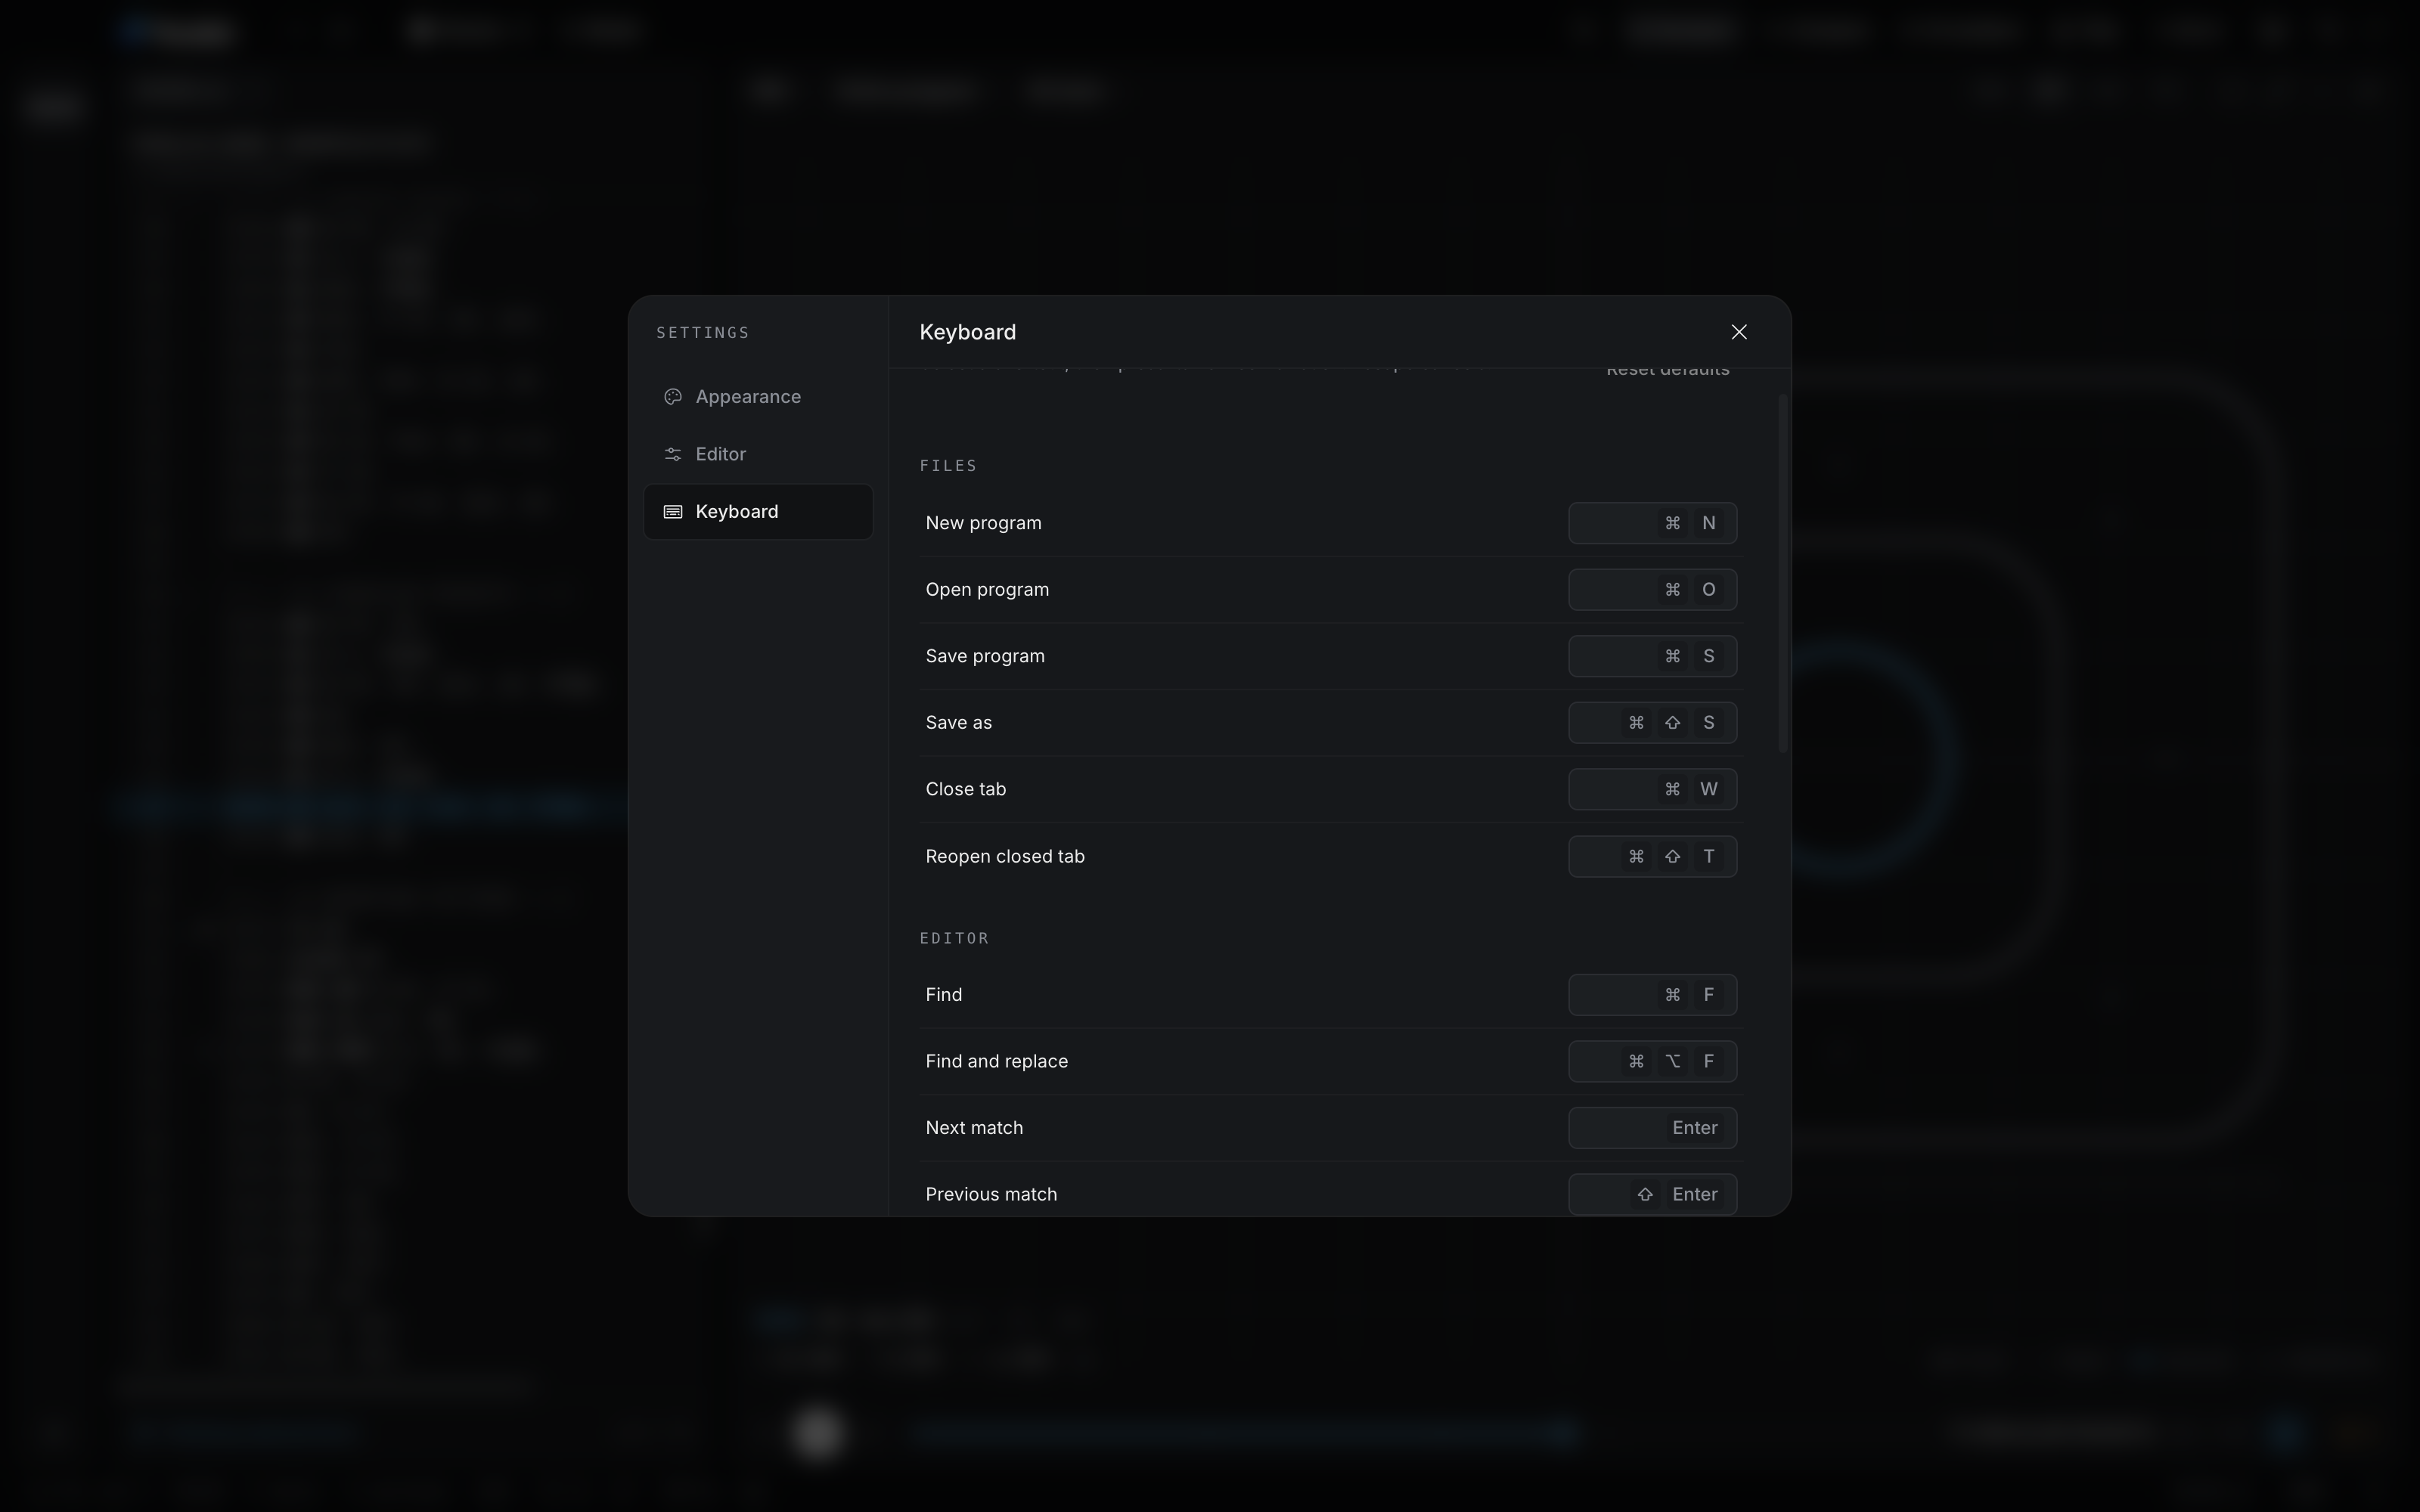Click the Keyboard icon in sidebar
Image resolution: width=2420 pixels, height=1512 pixels.
coord(673,512)
